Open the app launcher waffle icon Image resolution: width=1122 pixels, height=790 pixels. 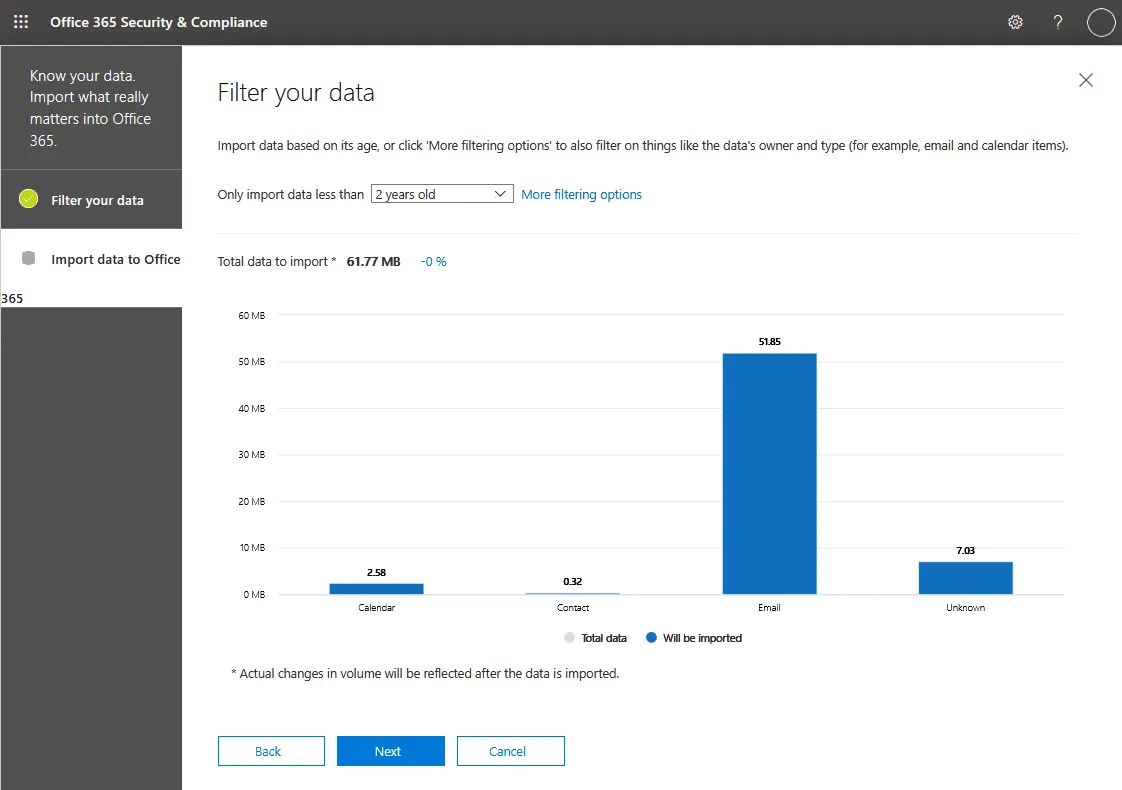point(21,22)
